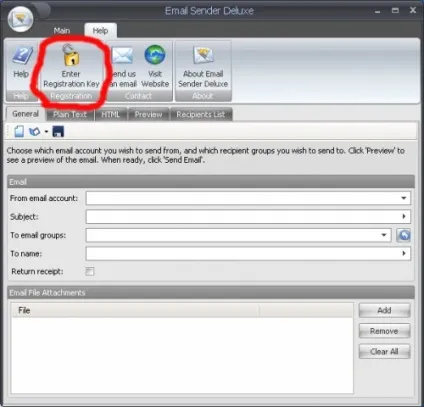Click the Remove attachment button
The image size is (424, 407).
coord(384,331)
